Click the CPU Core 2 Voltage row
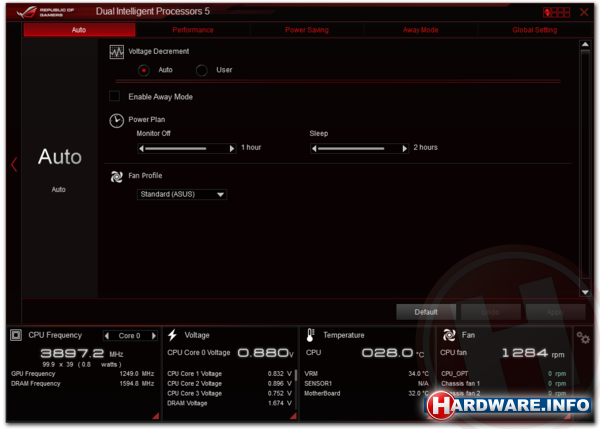The image size is (600, 429). point(229,383)
